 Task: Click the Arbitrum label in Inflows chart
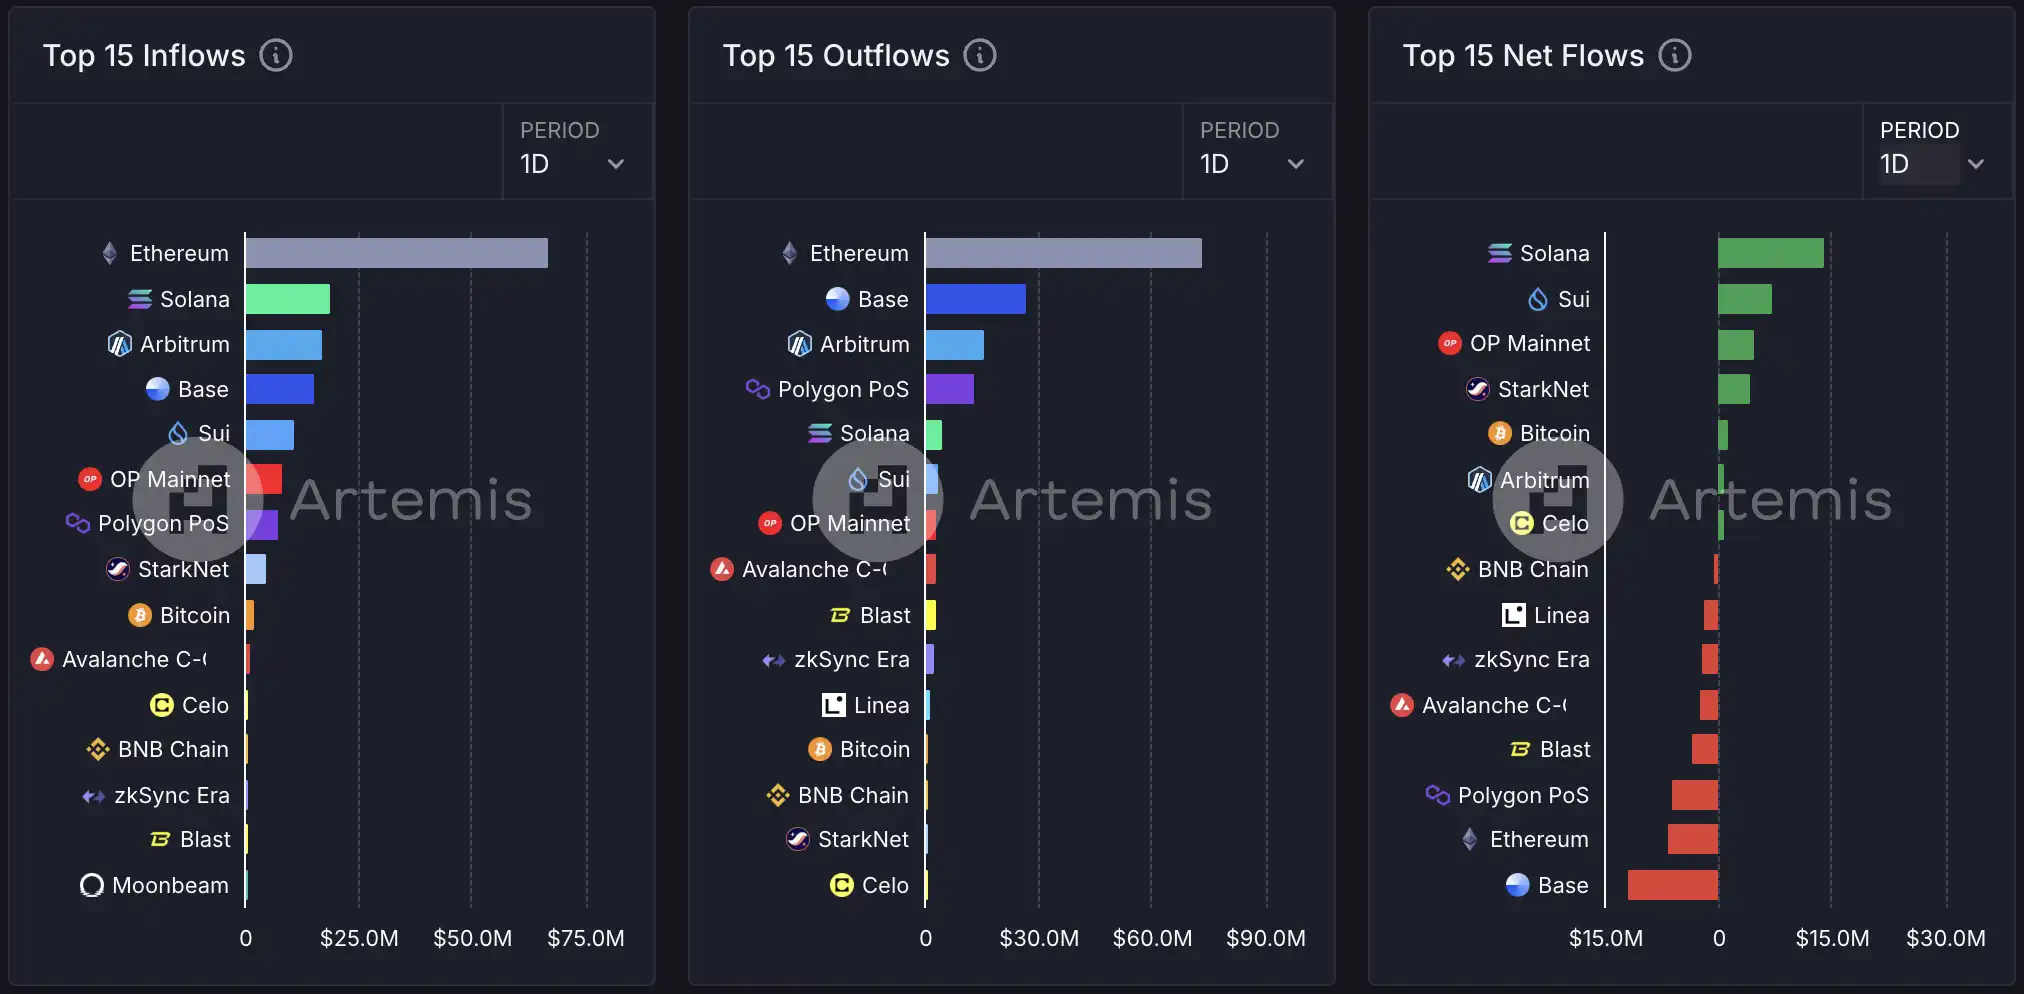point(185,344)
